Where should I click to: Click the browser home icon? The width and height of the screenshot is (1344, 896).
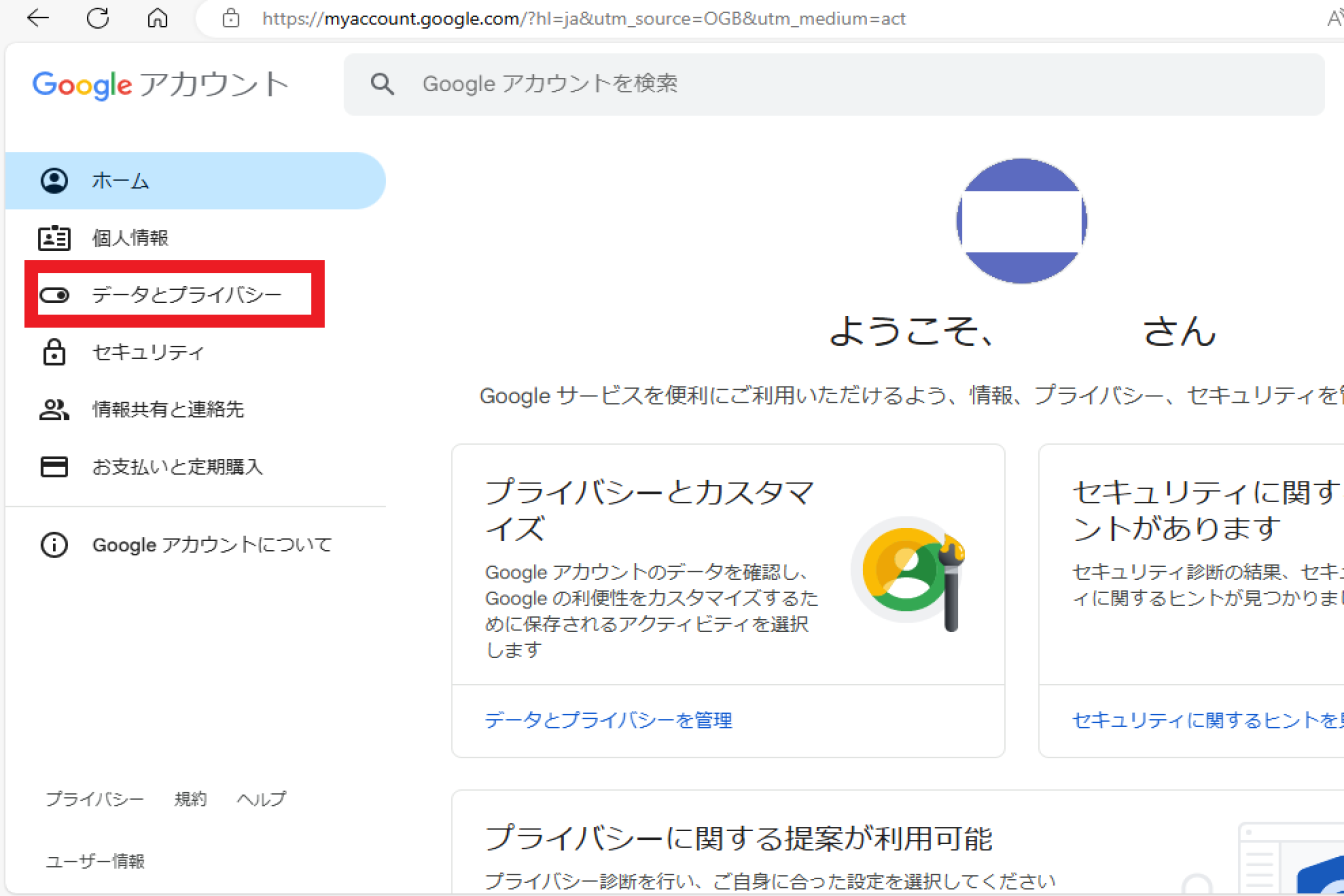(157, 18)
